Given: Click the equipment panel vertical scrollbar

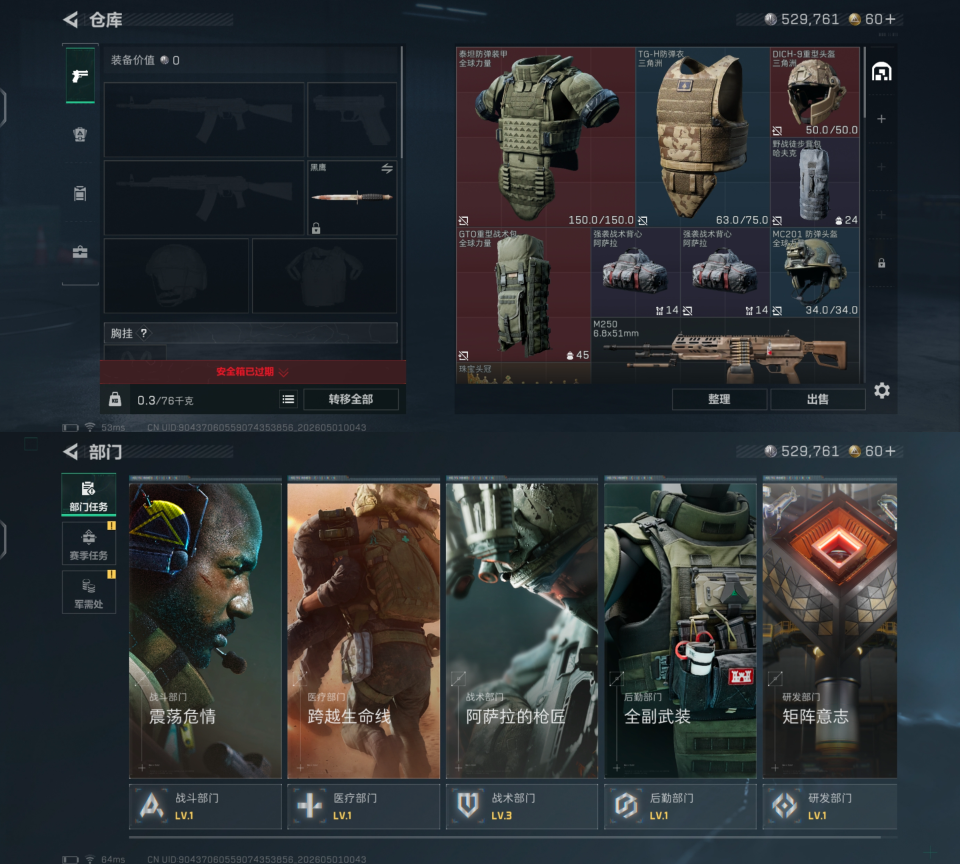Looking at the screenshot, I should (402, 102).
